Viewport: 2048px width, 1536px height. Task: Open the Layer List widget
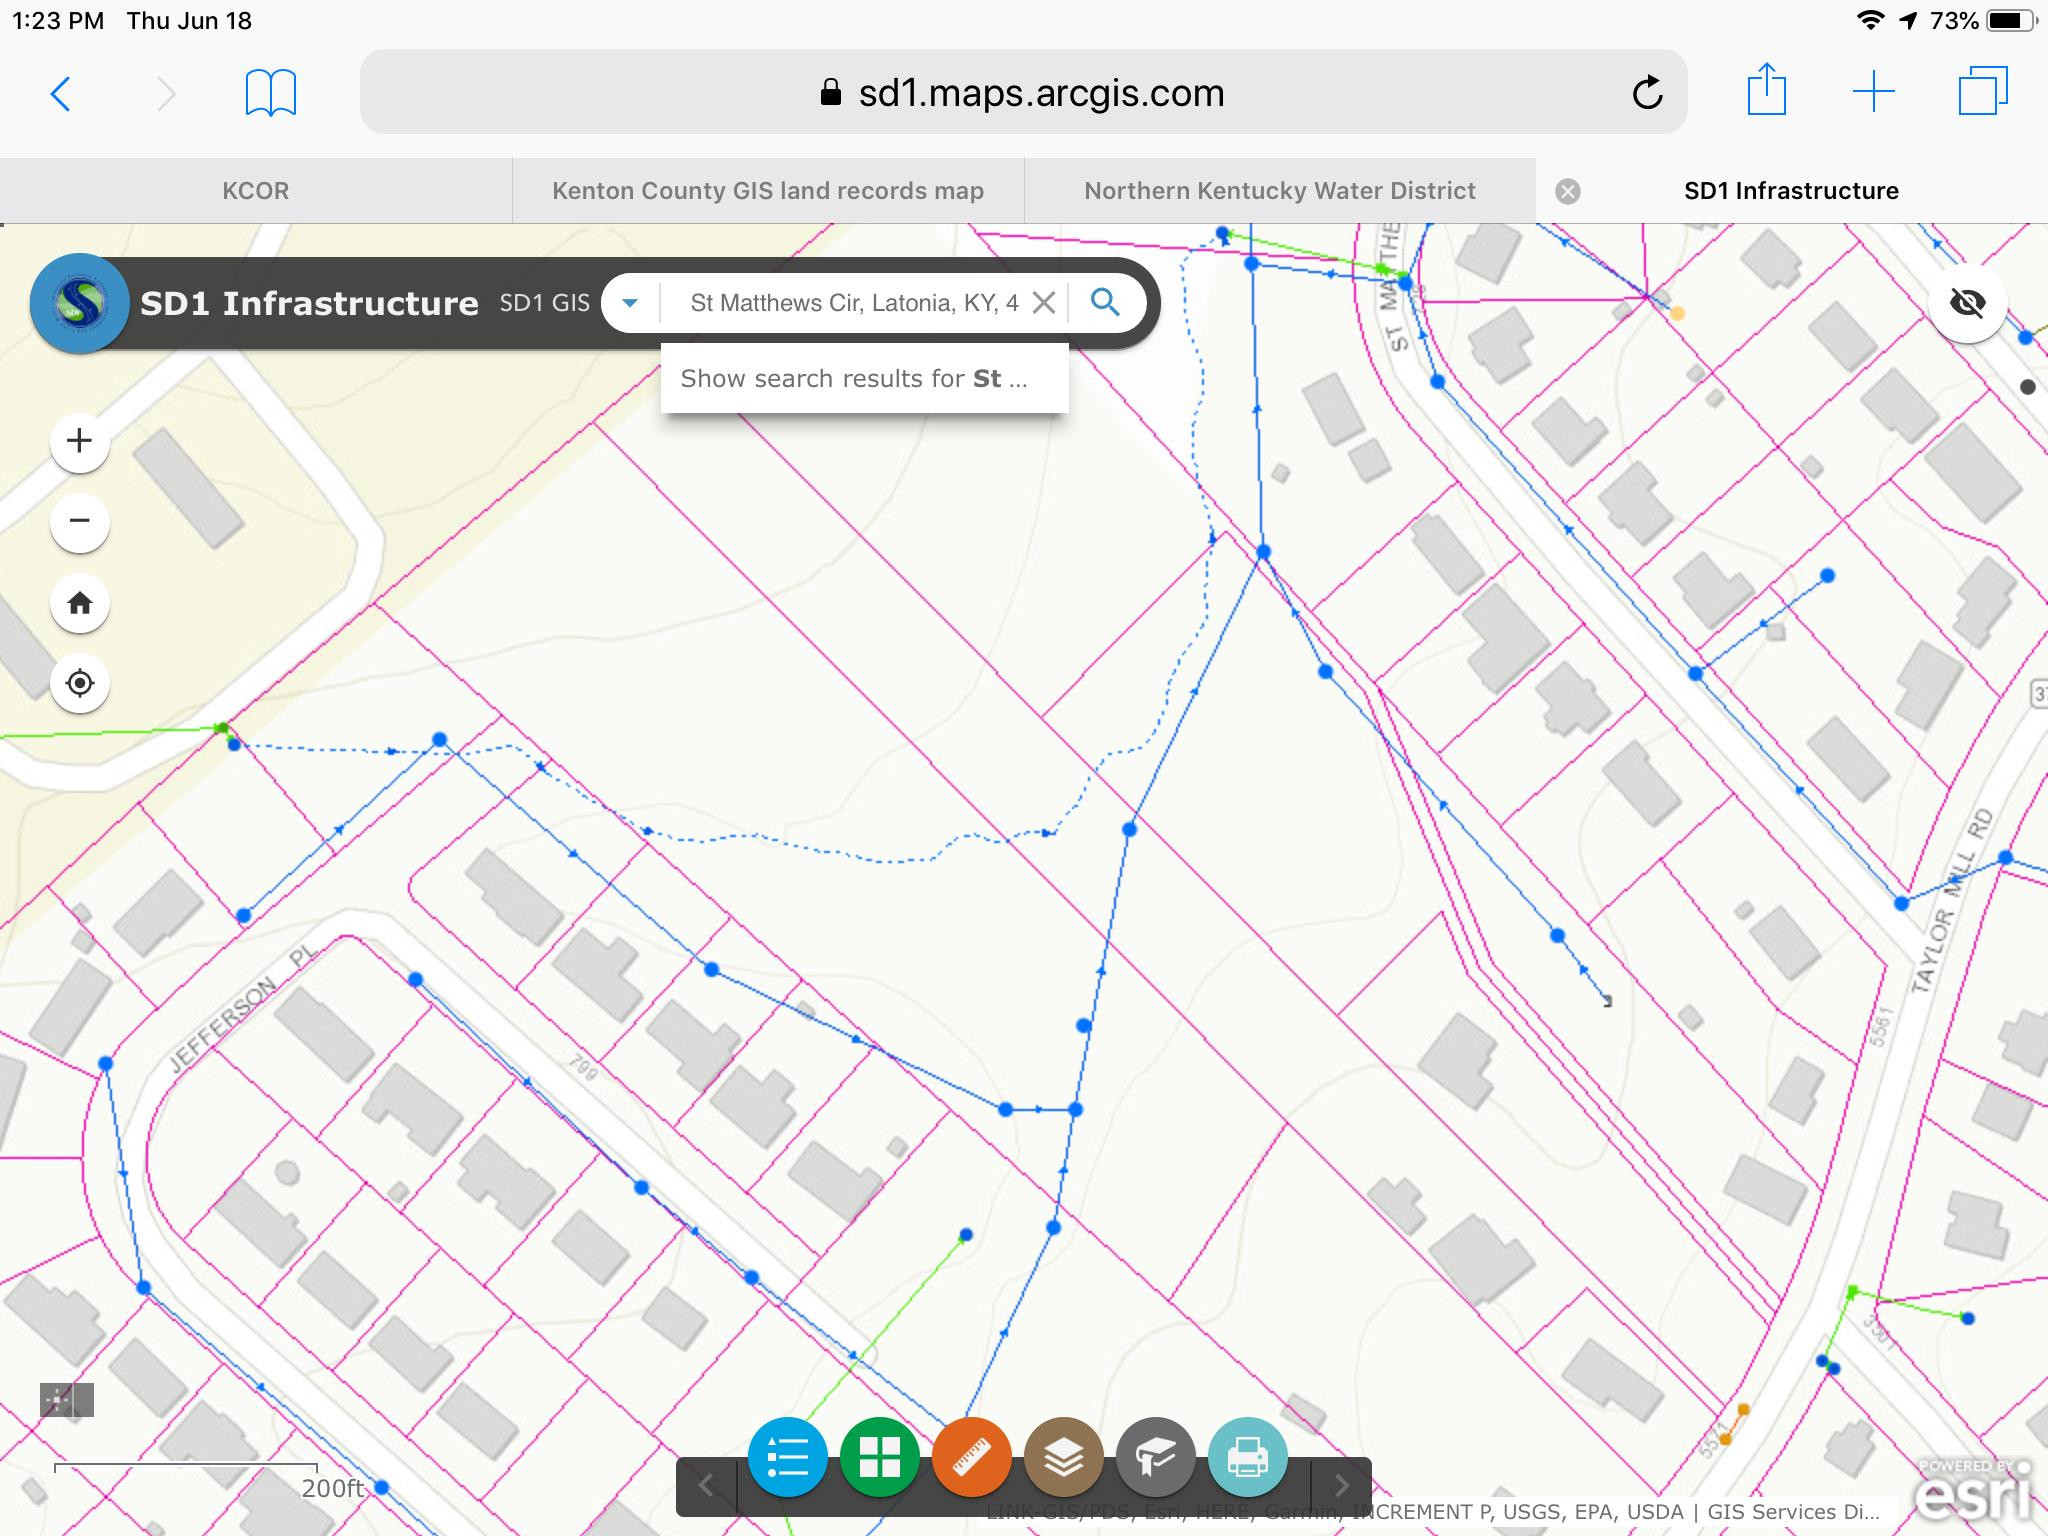[x=1064, y=1457]
